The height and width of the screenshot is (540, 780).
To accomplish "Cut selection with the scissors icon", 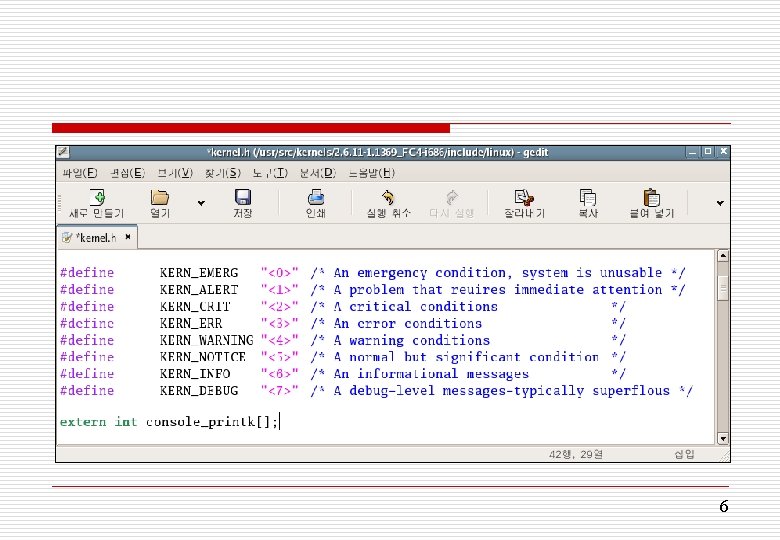I will click(x=524, y=197).
